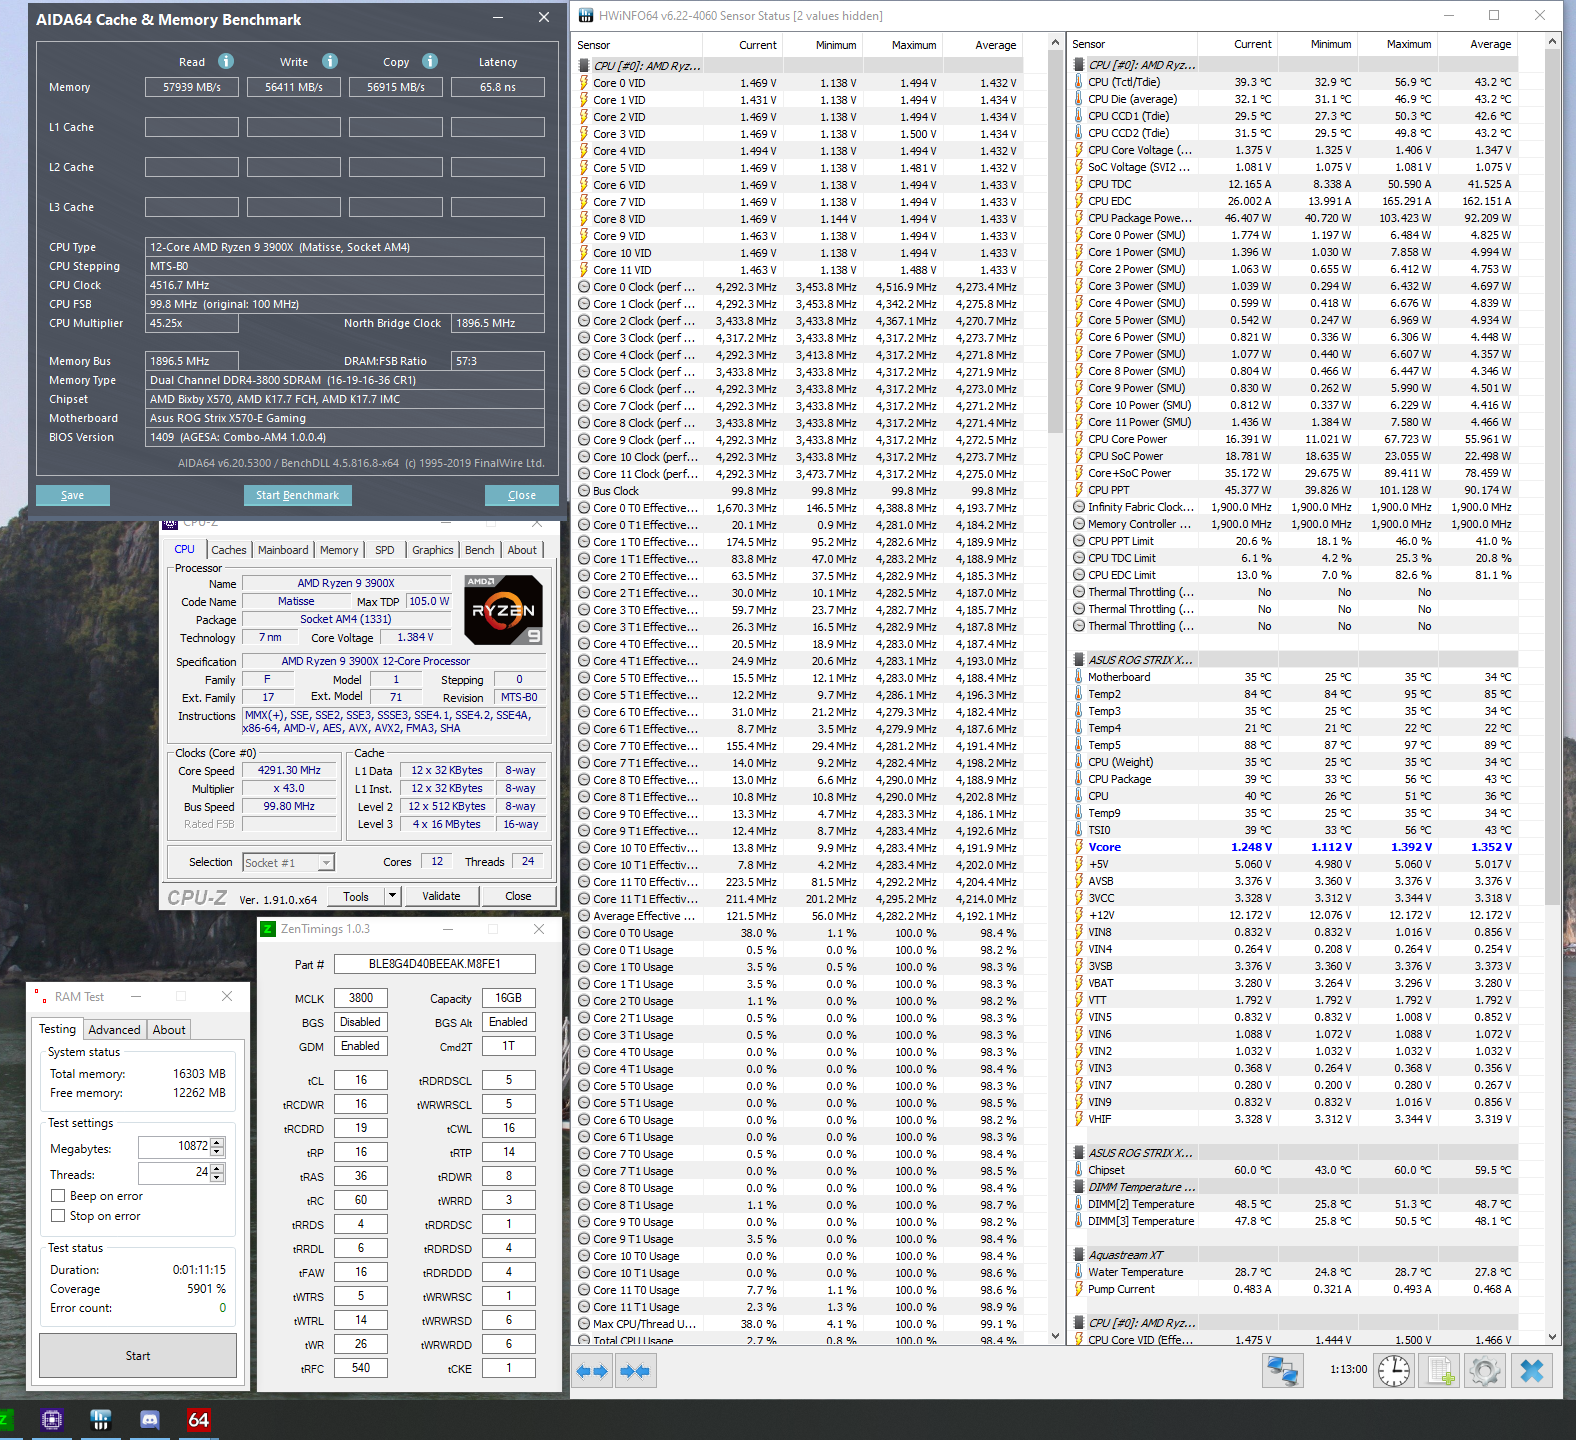Click the Vcore lightning bolt icon
The image size is (1576, 1440).
coord(1079,847)
